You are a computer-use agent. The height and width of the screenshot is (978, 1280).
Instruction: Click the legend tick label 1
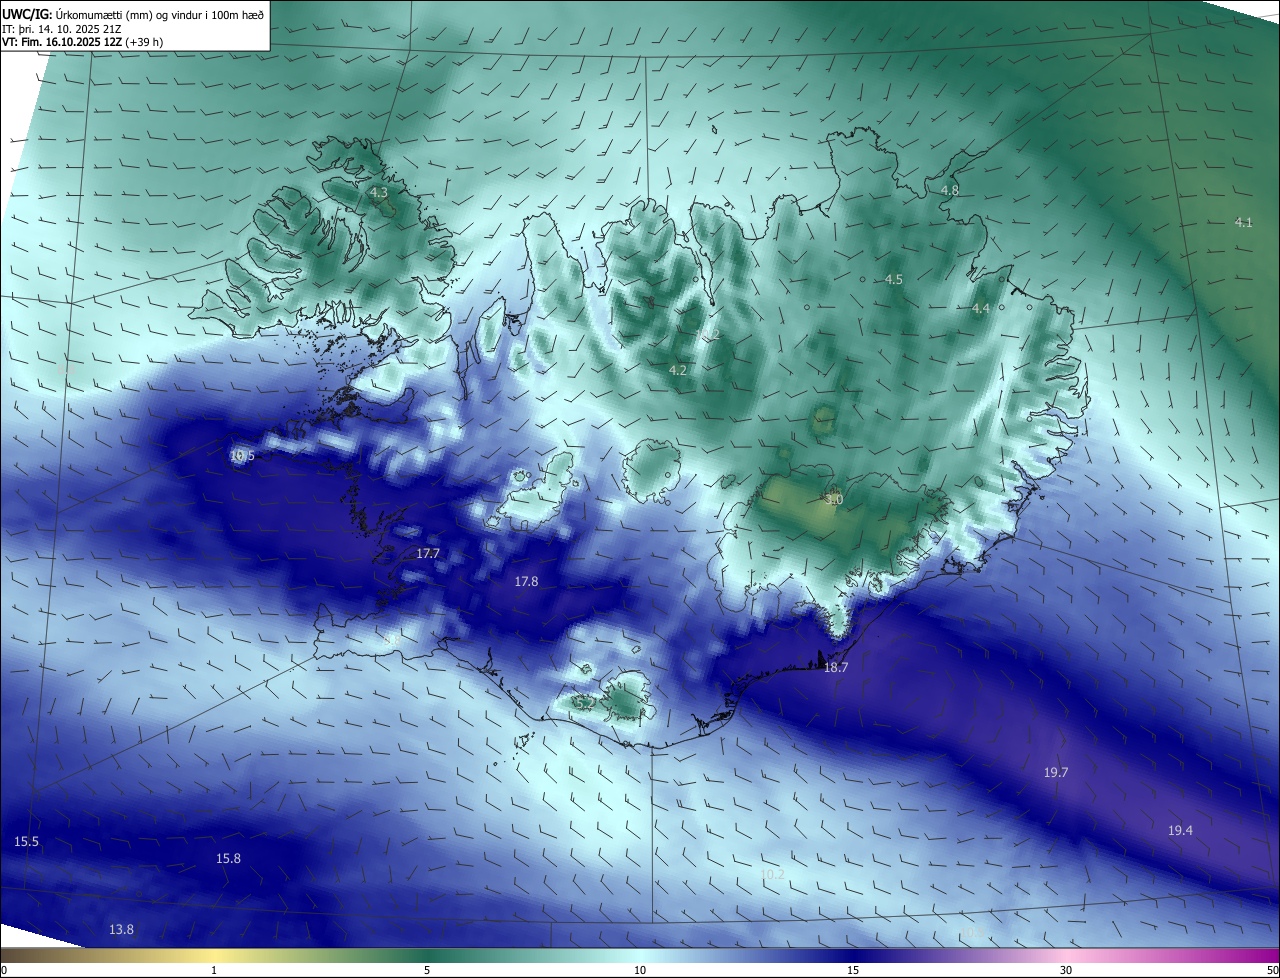214,970
